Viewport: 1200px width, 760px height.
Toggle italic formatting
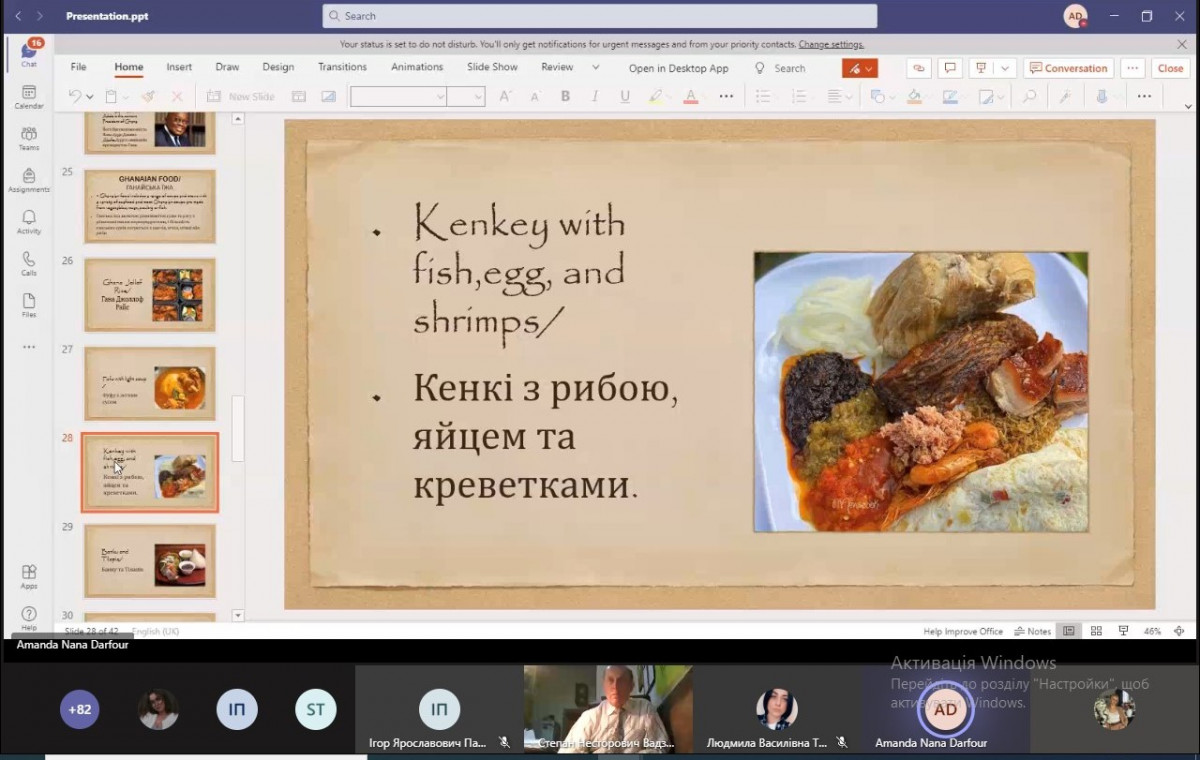pyautogui.click(x=595, y=97)
